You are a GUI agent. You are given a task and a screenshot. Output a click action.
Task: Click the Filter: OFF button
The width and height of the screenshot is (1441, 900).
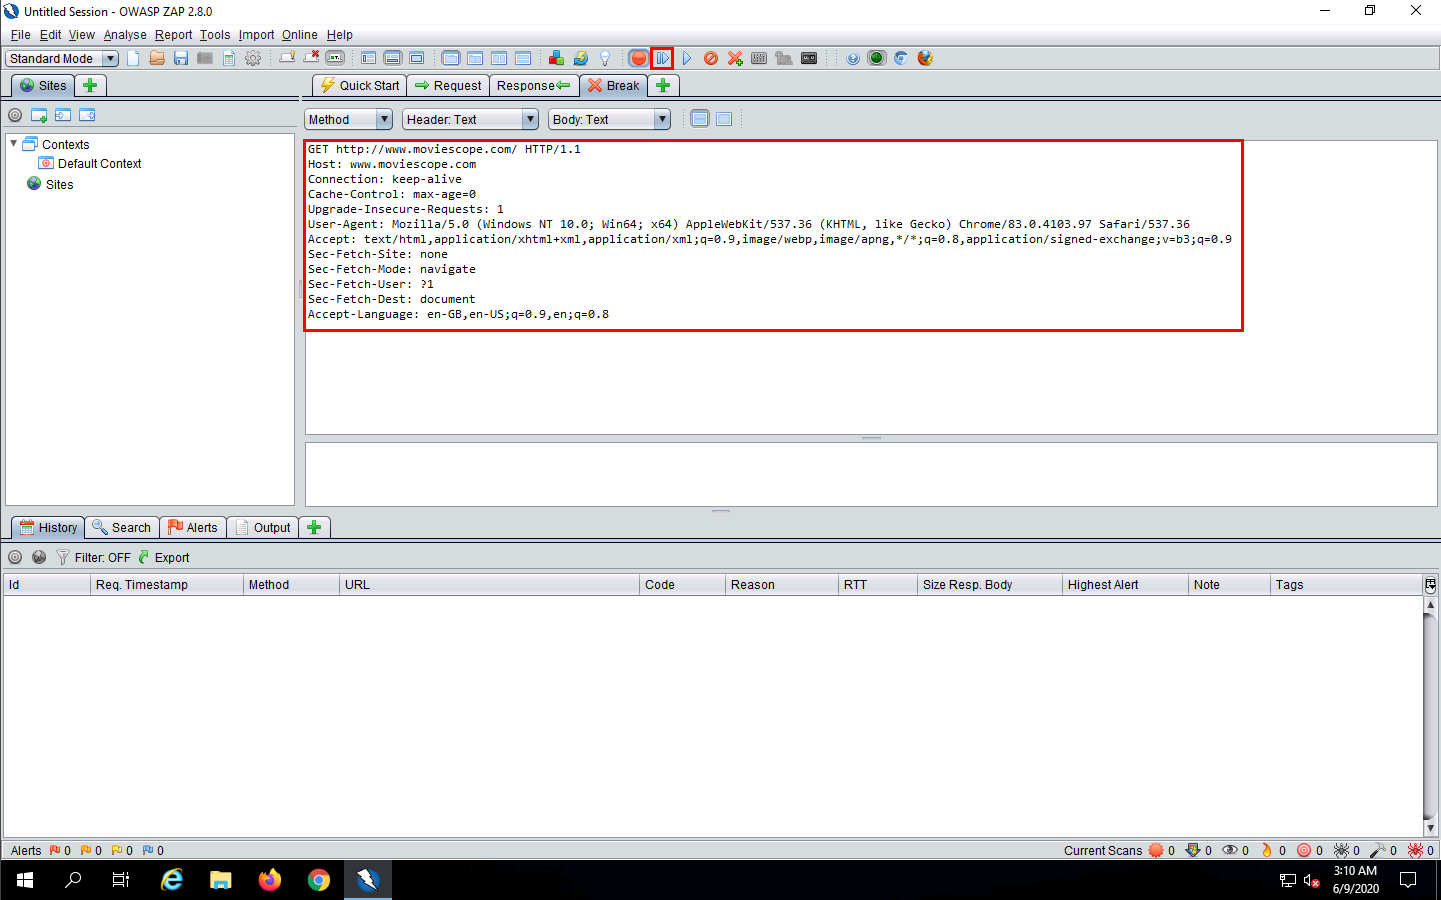click(x=93, y=557)
